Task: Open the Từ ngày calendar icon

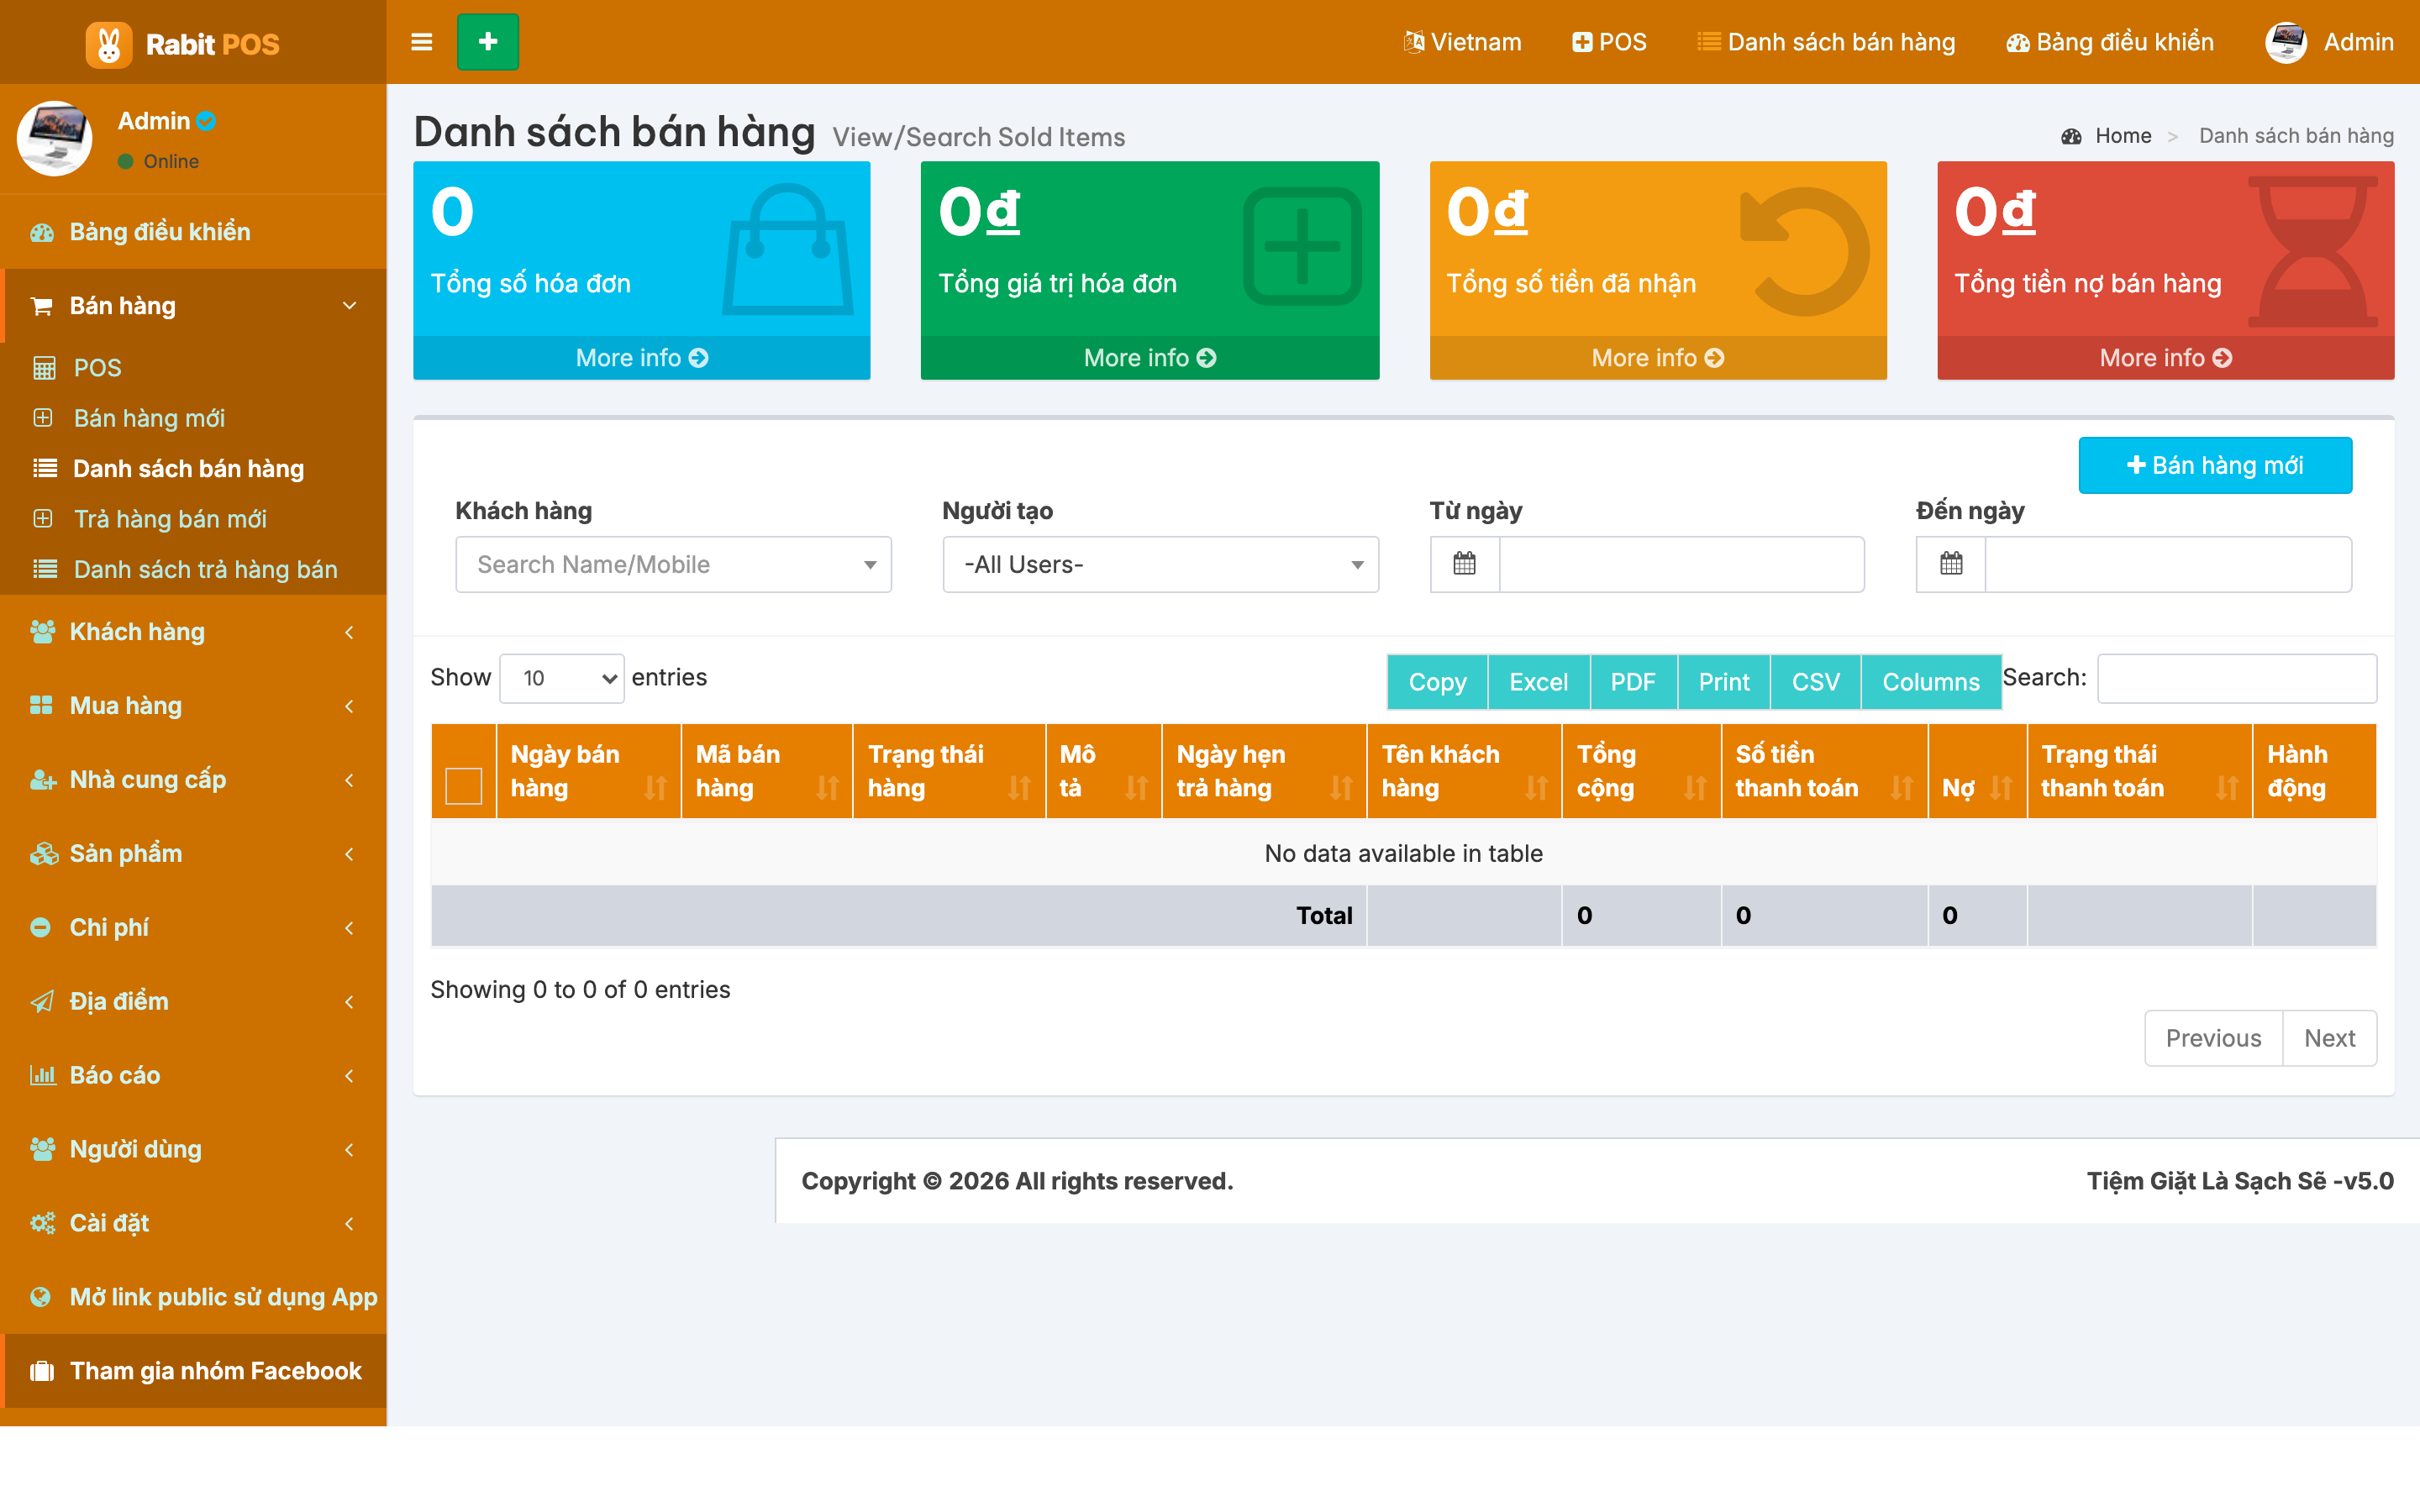Action: 1464,564
